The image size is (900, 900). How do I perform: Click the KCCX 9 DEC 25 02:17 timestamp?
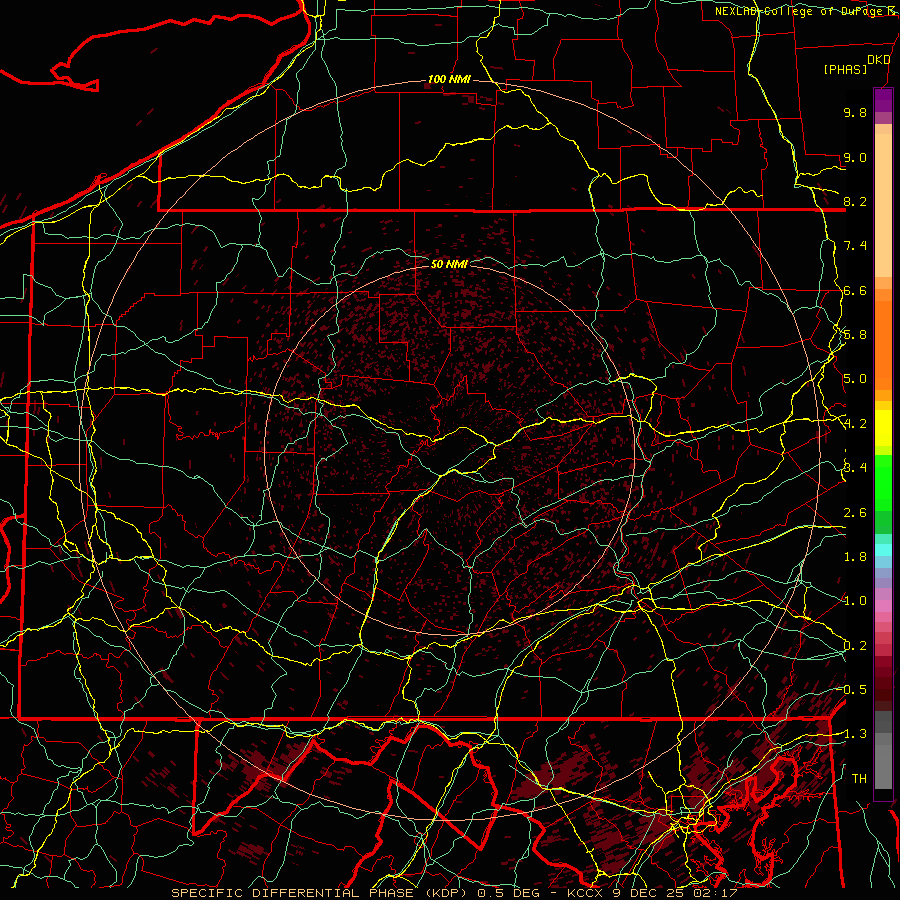point(652,893)
